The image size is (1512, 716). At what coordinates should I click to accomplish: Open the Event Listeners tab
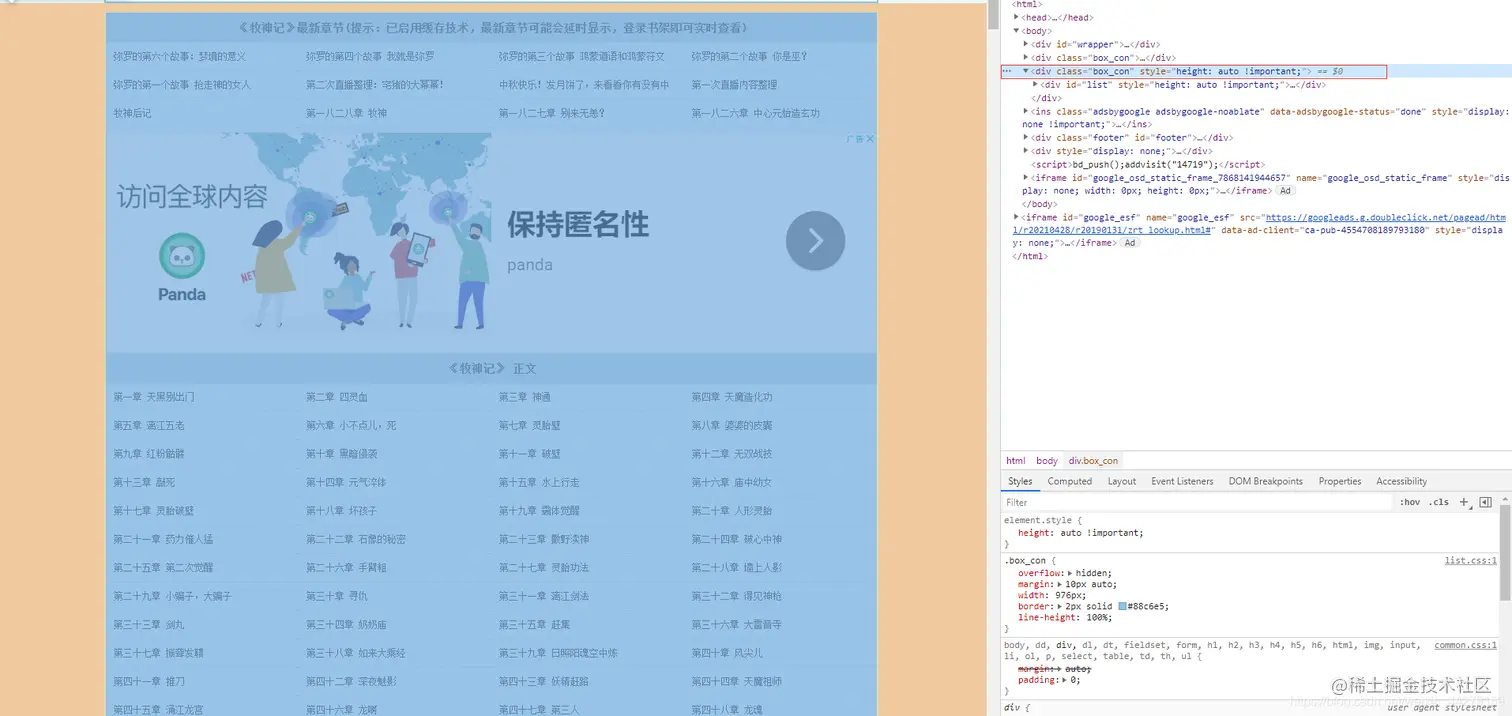click(1182, 481)
